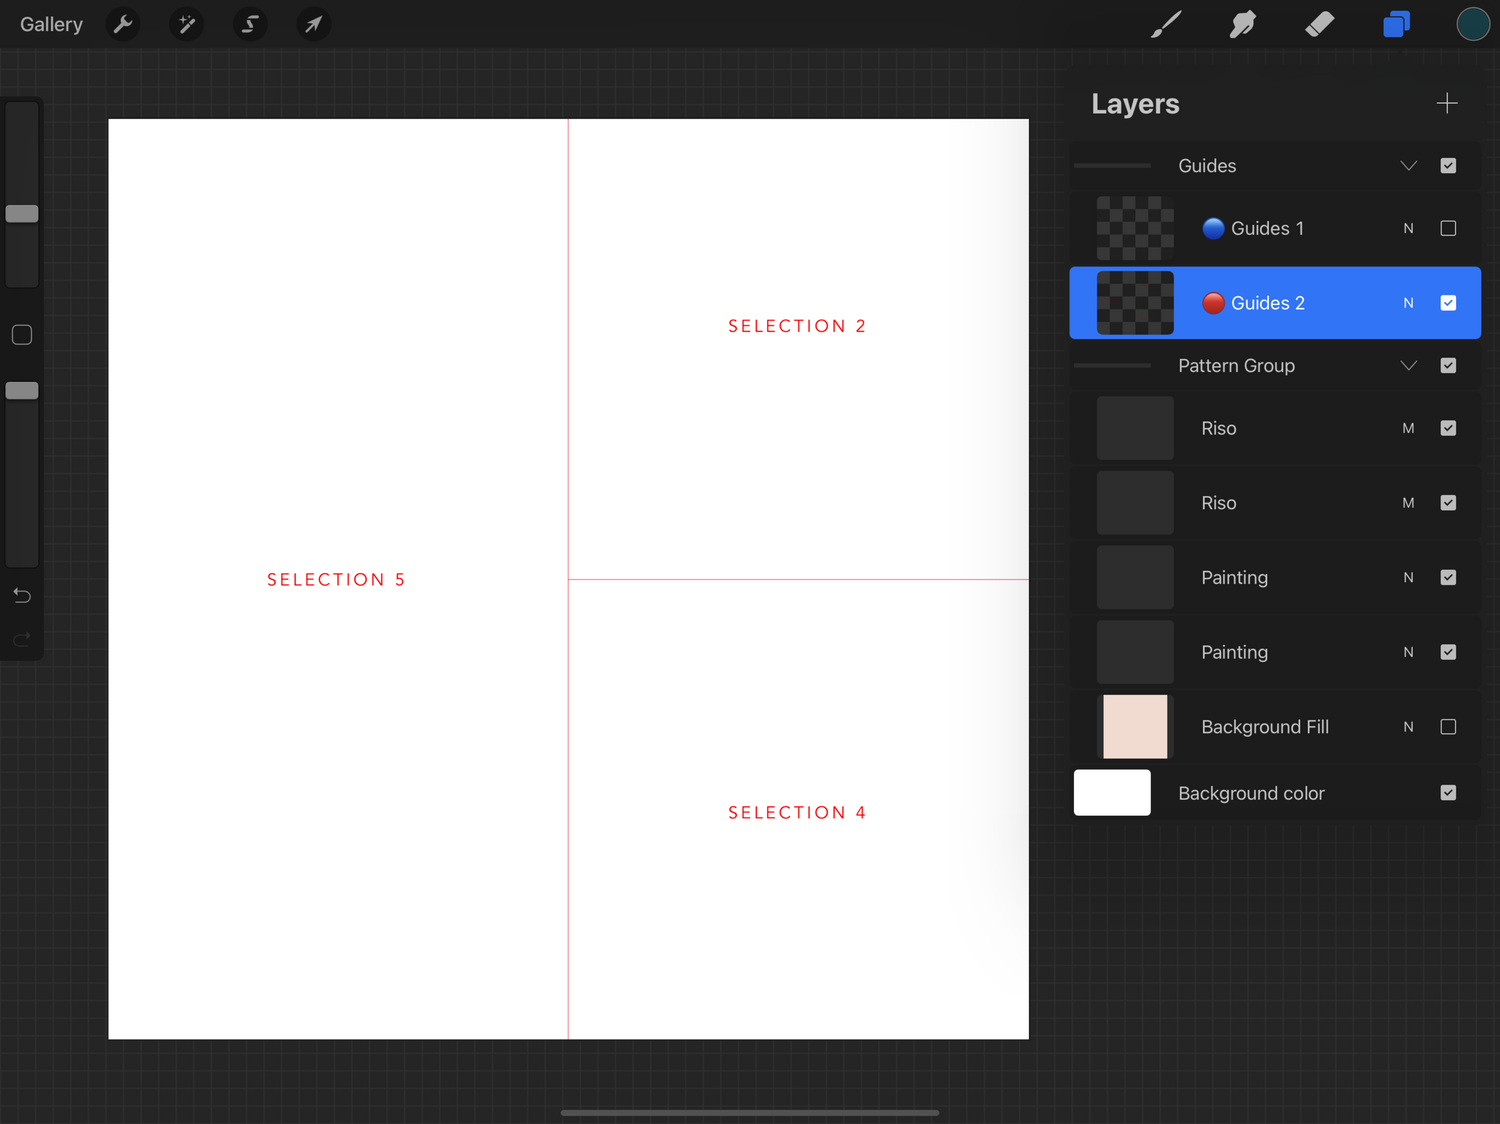Screen dimensions: 1500x1124
Task: Tap the undo arrow in the sidebar
Action: pos(21,595)
